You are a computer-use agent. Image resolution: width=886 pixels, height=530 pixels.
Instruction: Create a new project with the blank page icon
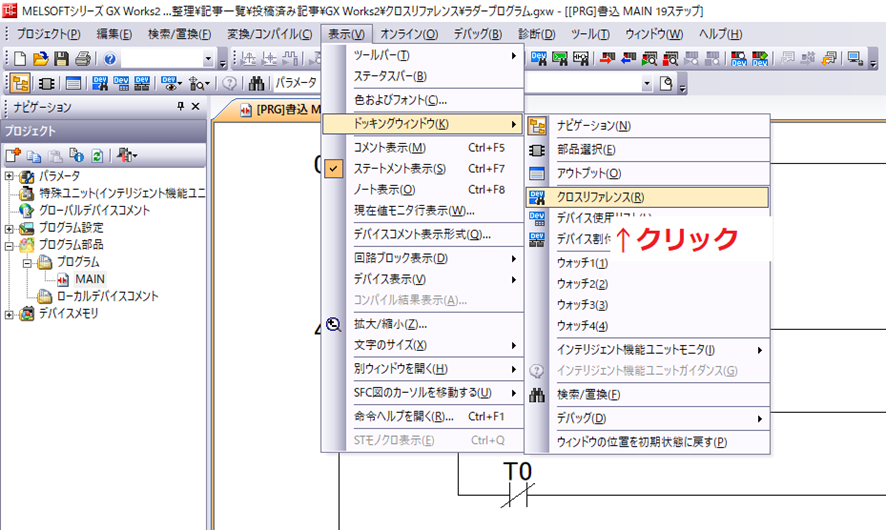pos(20,58)
